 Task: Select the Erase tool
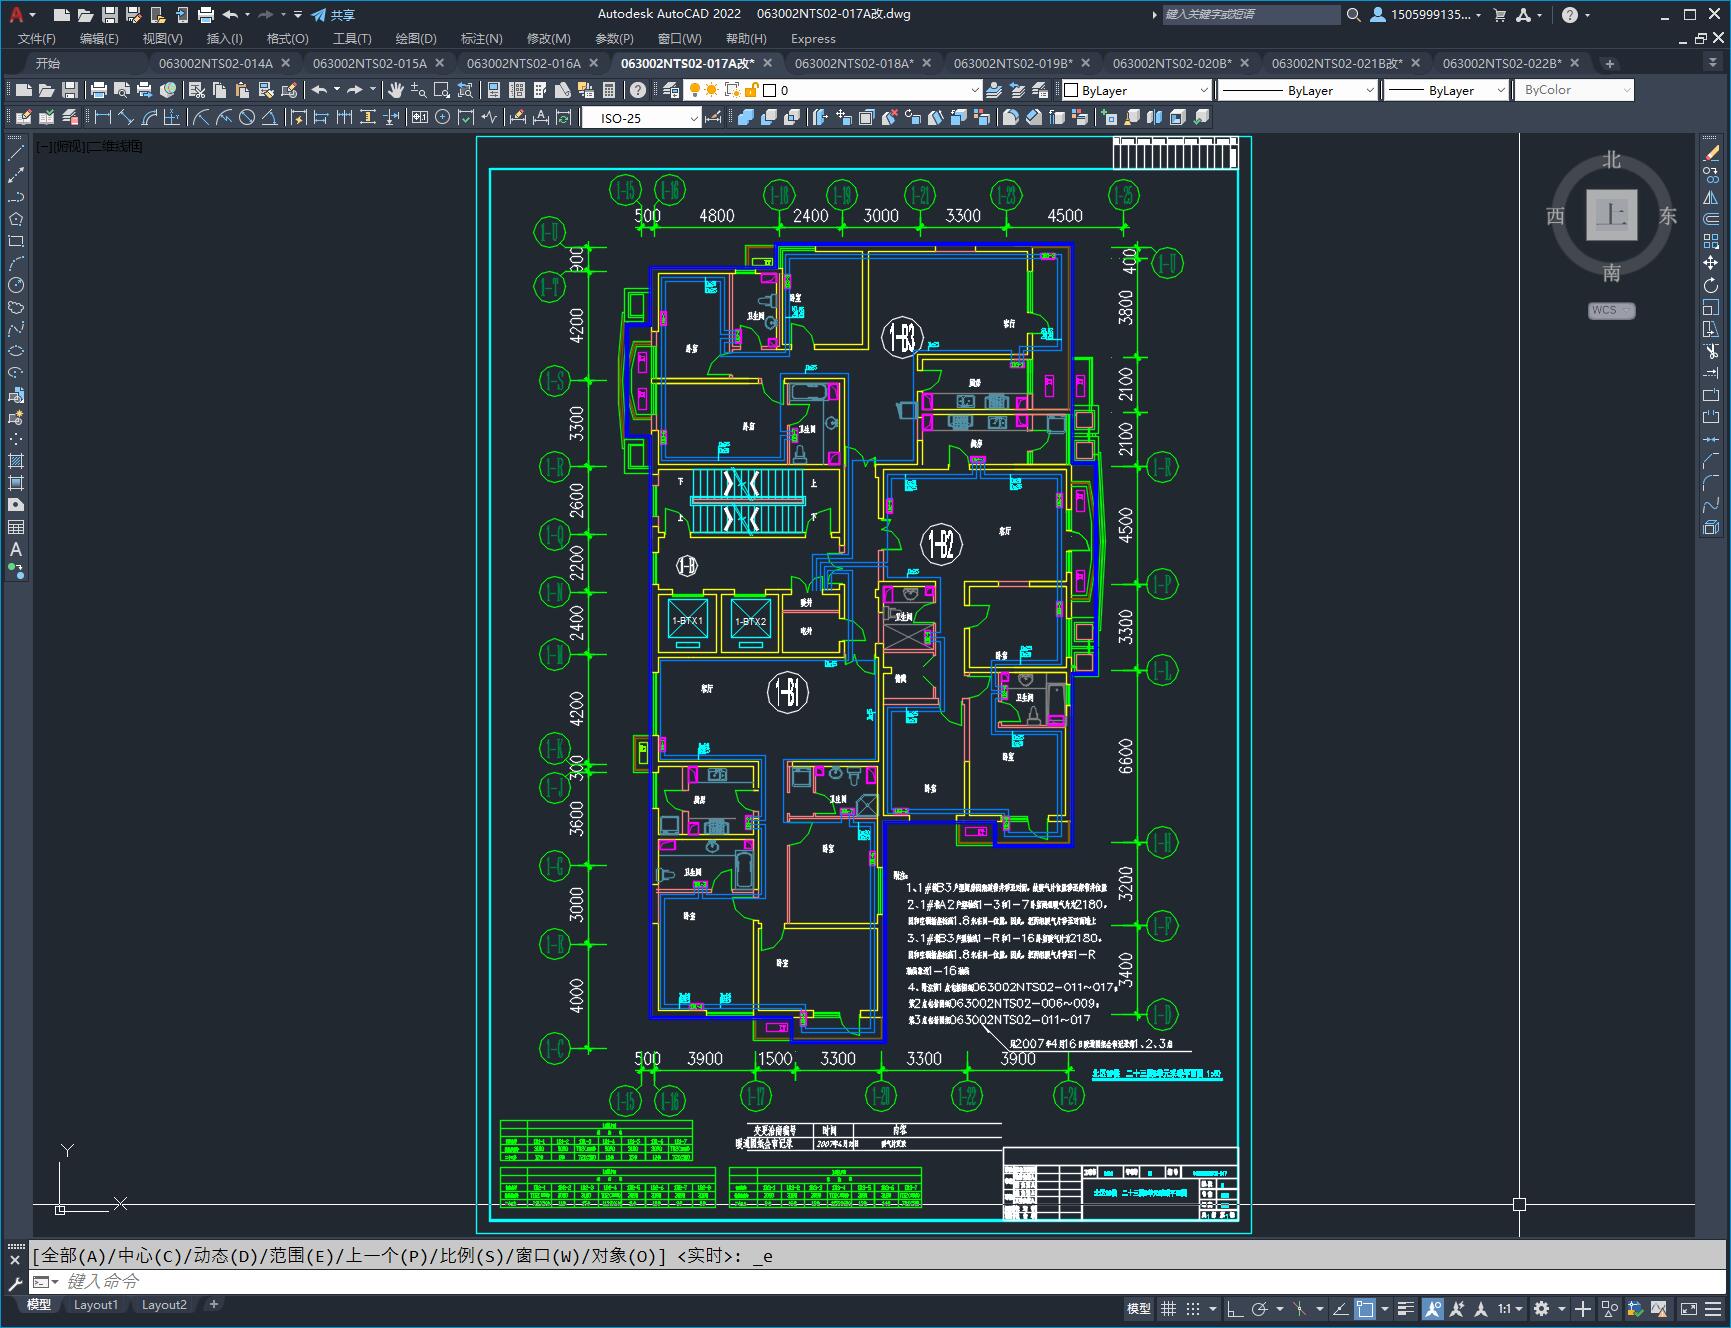(1711, 153)
